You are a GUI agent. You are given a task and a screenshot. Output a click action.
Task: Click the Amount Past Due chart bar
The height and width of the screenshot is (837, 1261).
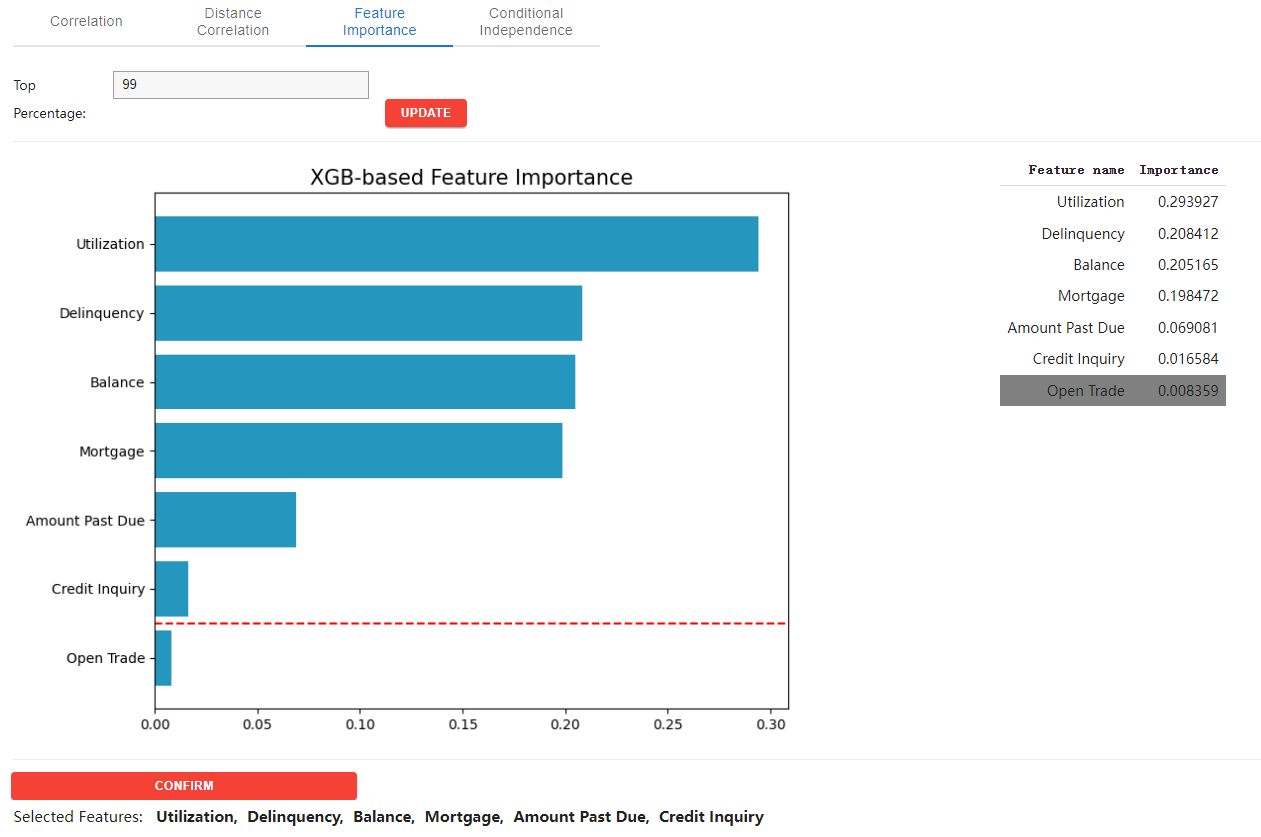pos(225,520)
